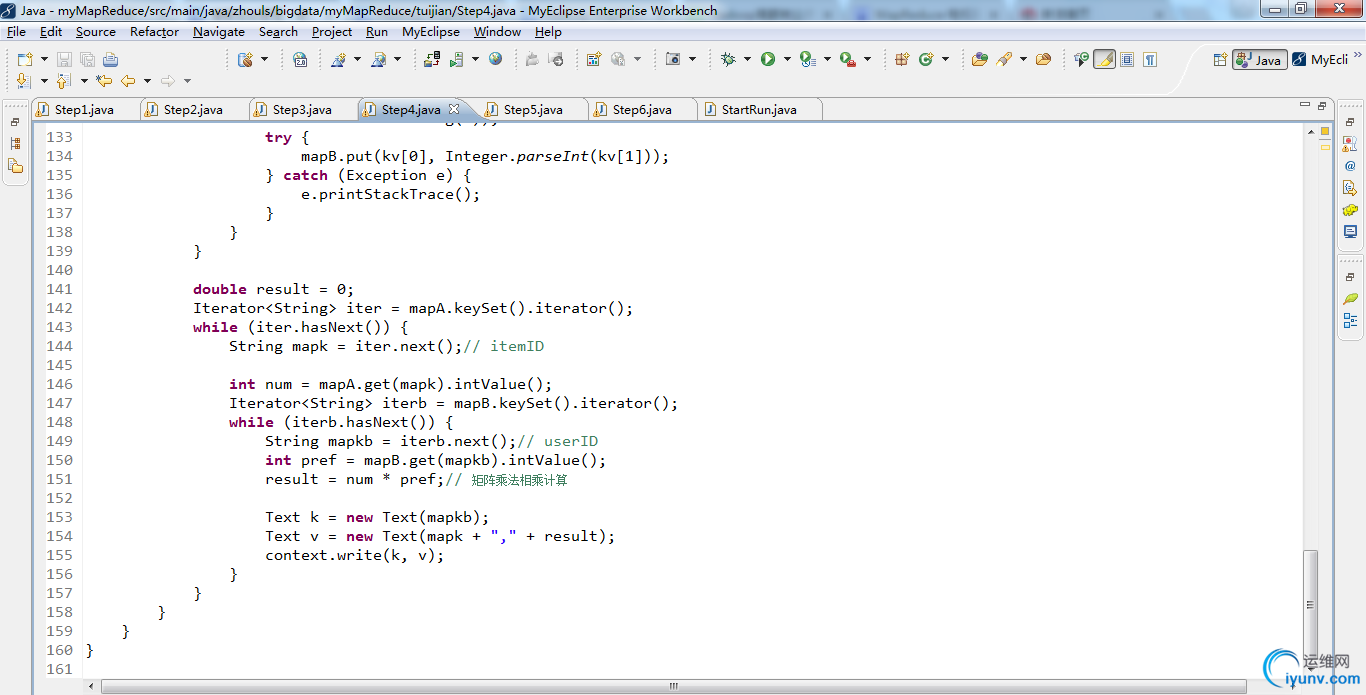Toggle Block Selection Mode button
This screenshot has height=695, width=1366.
[1127, 59]
